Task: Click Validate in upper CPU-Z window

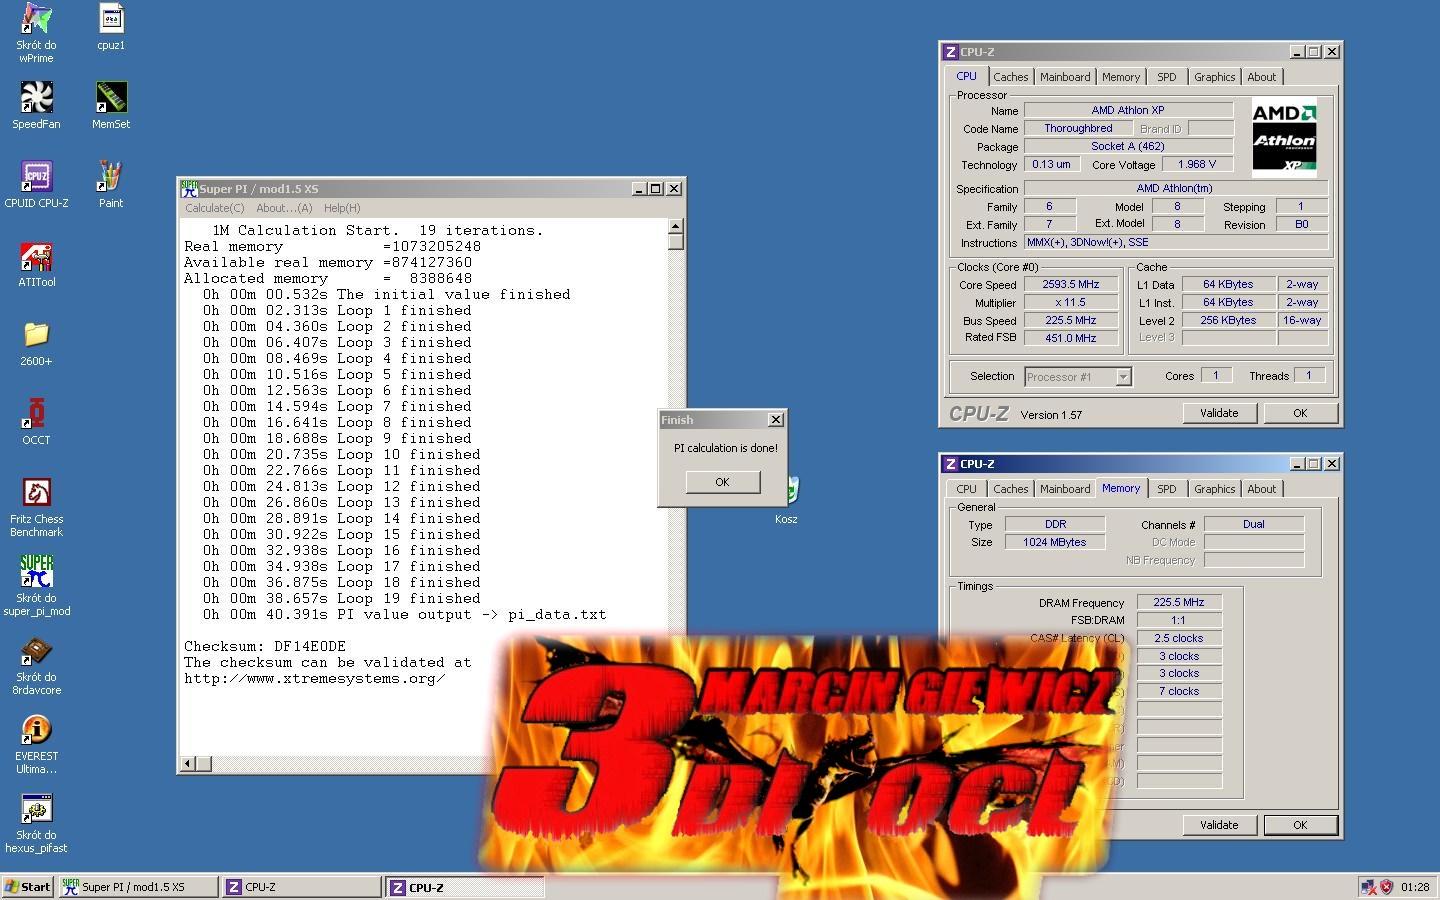Action: (x=1220, y=413)
